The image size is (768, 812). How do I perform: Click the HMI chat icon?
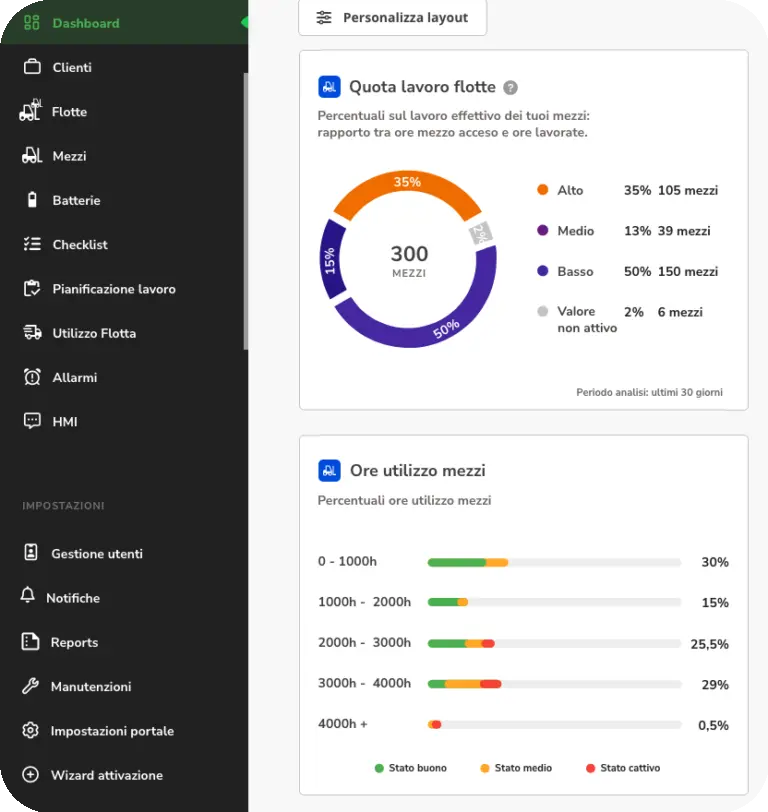point(32,421)
